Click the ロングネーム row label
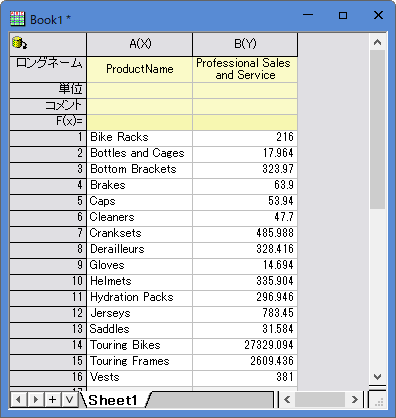Image resolution: width=396 pixels, height=418 pixels. click(x=48, y=69)
